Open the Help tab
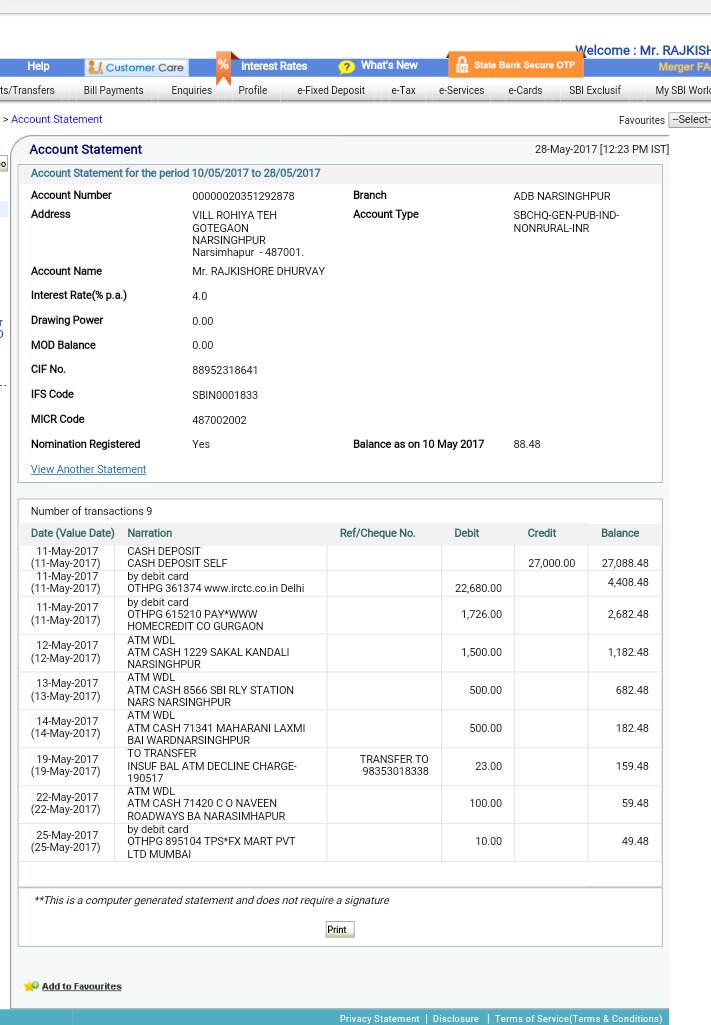Image resolution: width=711 pixels, height=1025 pixels. (x=38, y=66)
